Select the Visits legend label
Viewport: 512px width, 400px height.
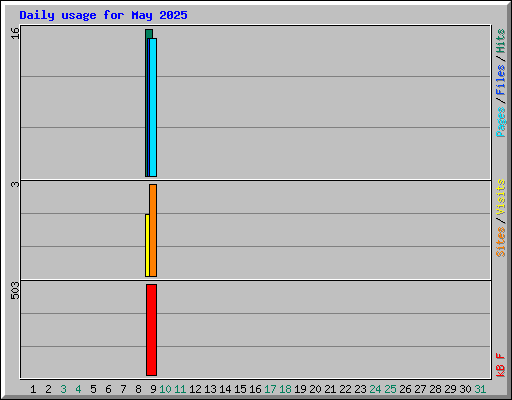[500, 197]
